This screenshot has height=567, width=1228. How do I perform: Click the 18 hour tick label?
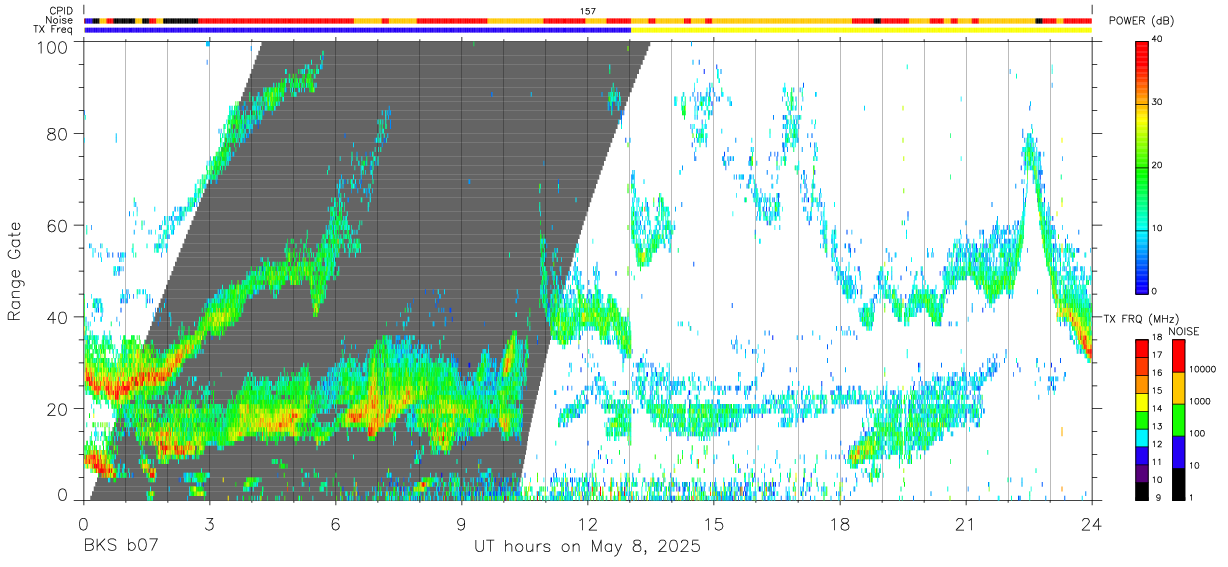840,523
